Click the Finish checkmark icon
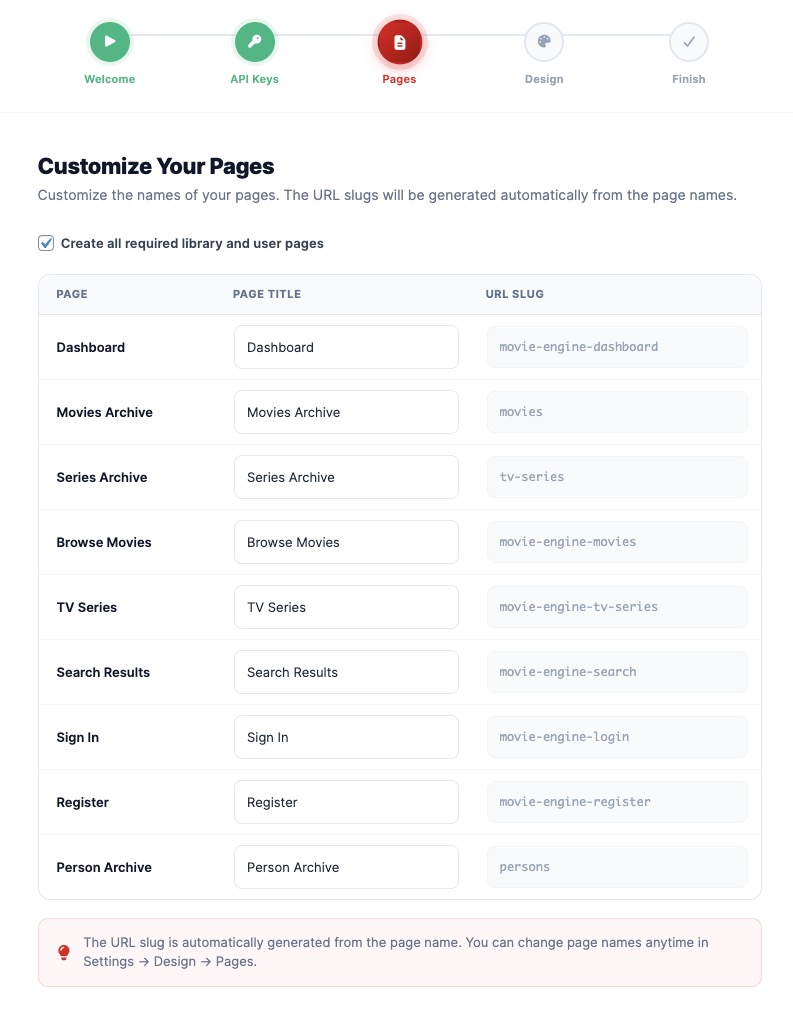The height and width of the screenshot is (1022, 793). point(689,42)
